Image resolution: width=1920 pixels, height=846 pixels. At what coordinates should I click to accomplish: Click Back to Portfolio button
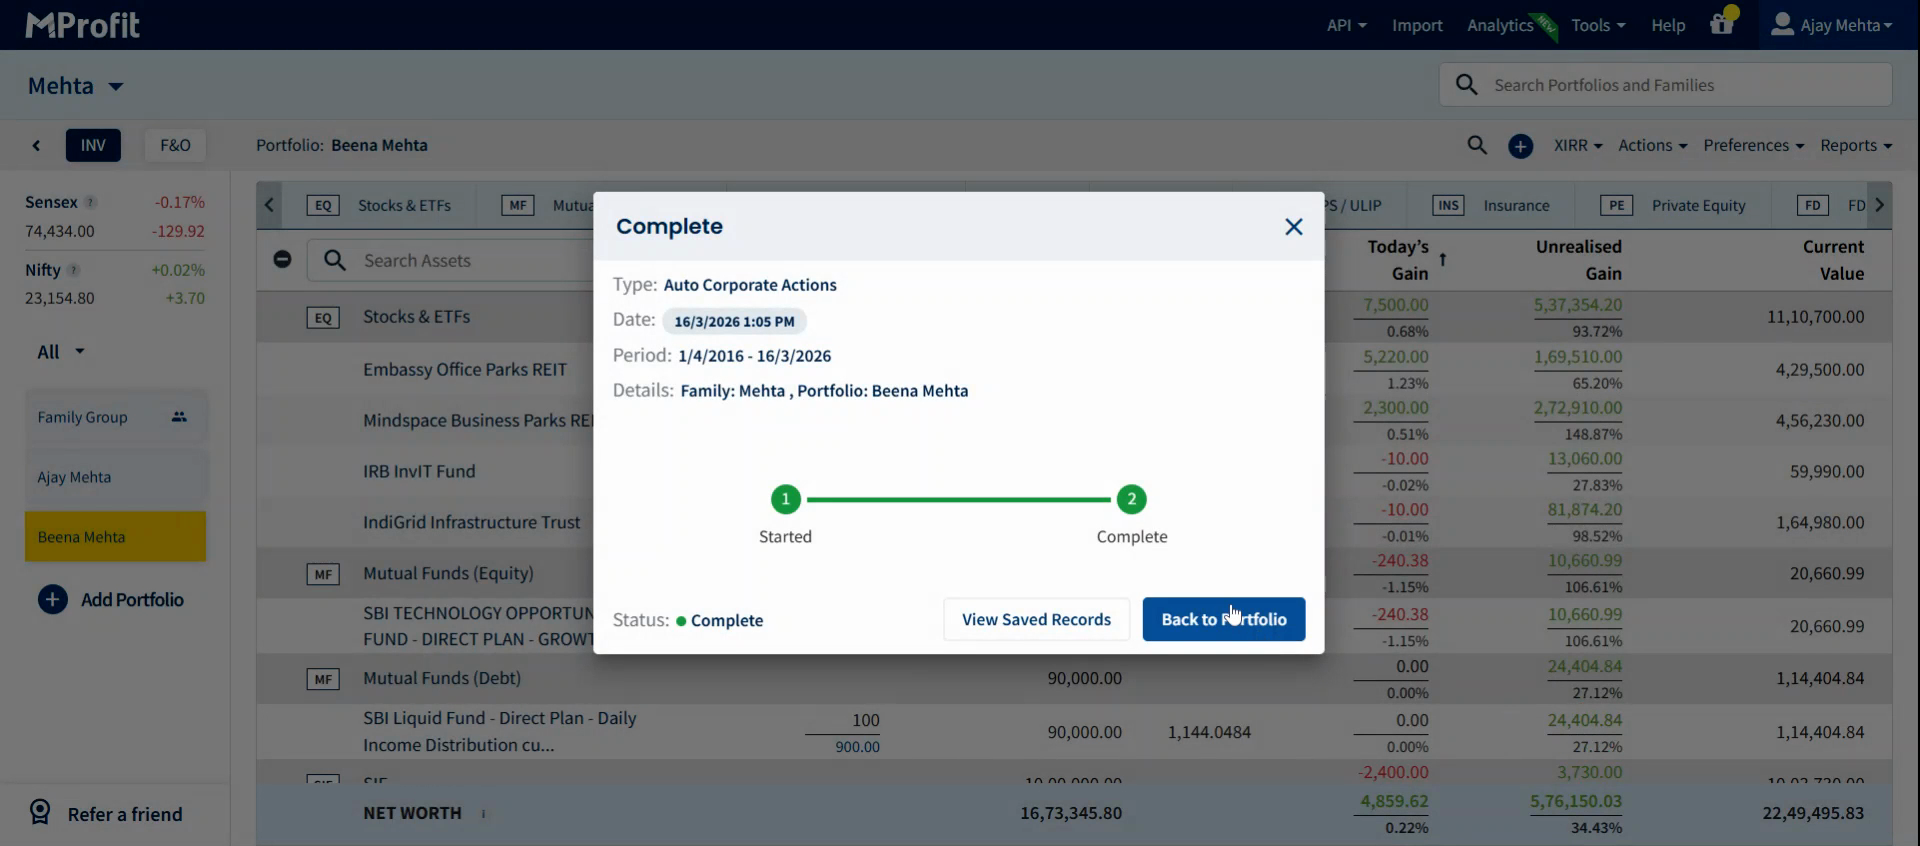click(1224, 619)
